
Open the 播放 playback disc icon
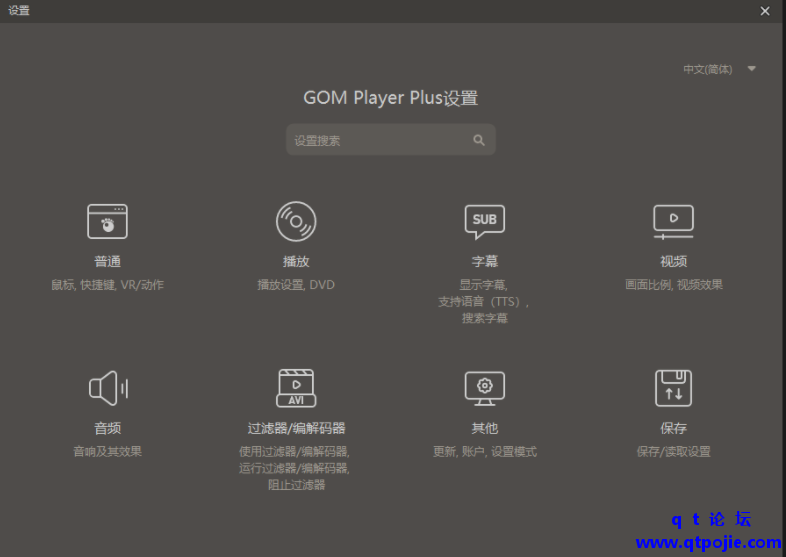(296, 221)
